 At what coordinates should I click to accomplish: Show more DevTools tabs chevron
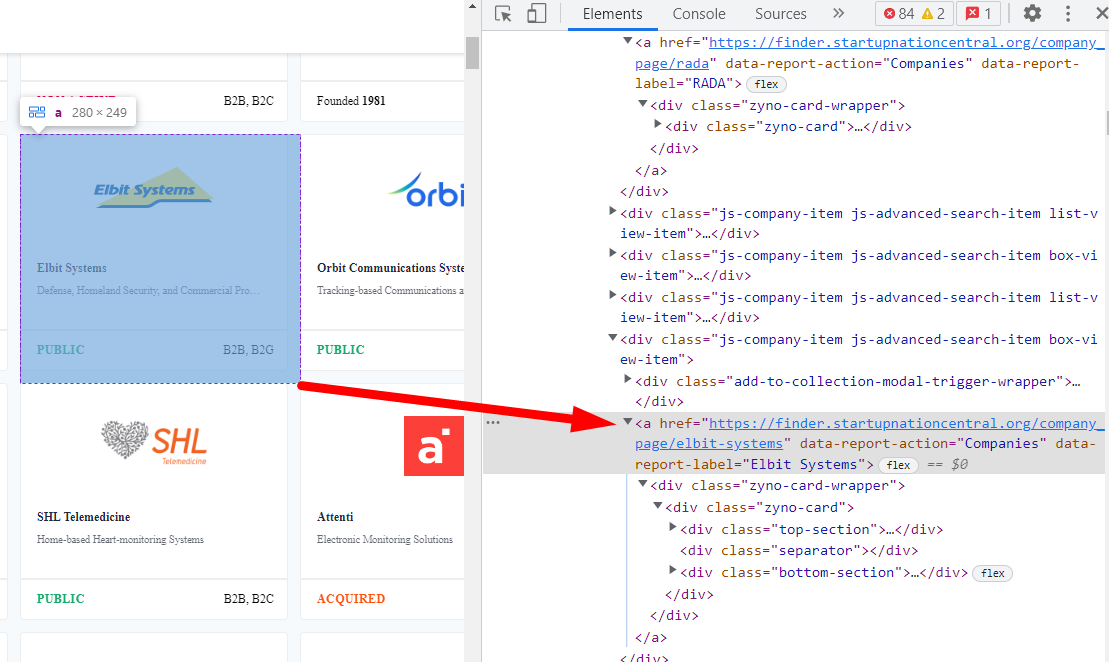click(838, 13)
